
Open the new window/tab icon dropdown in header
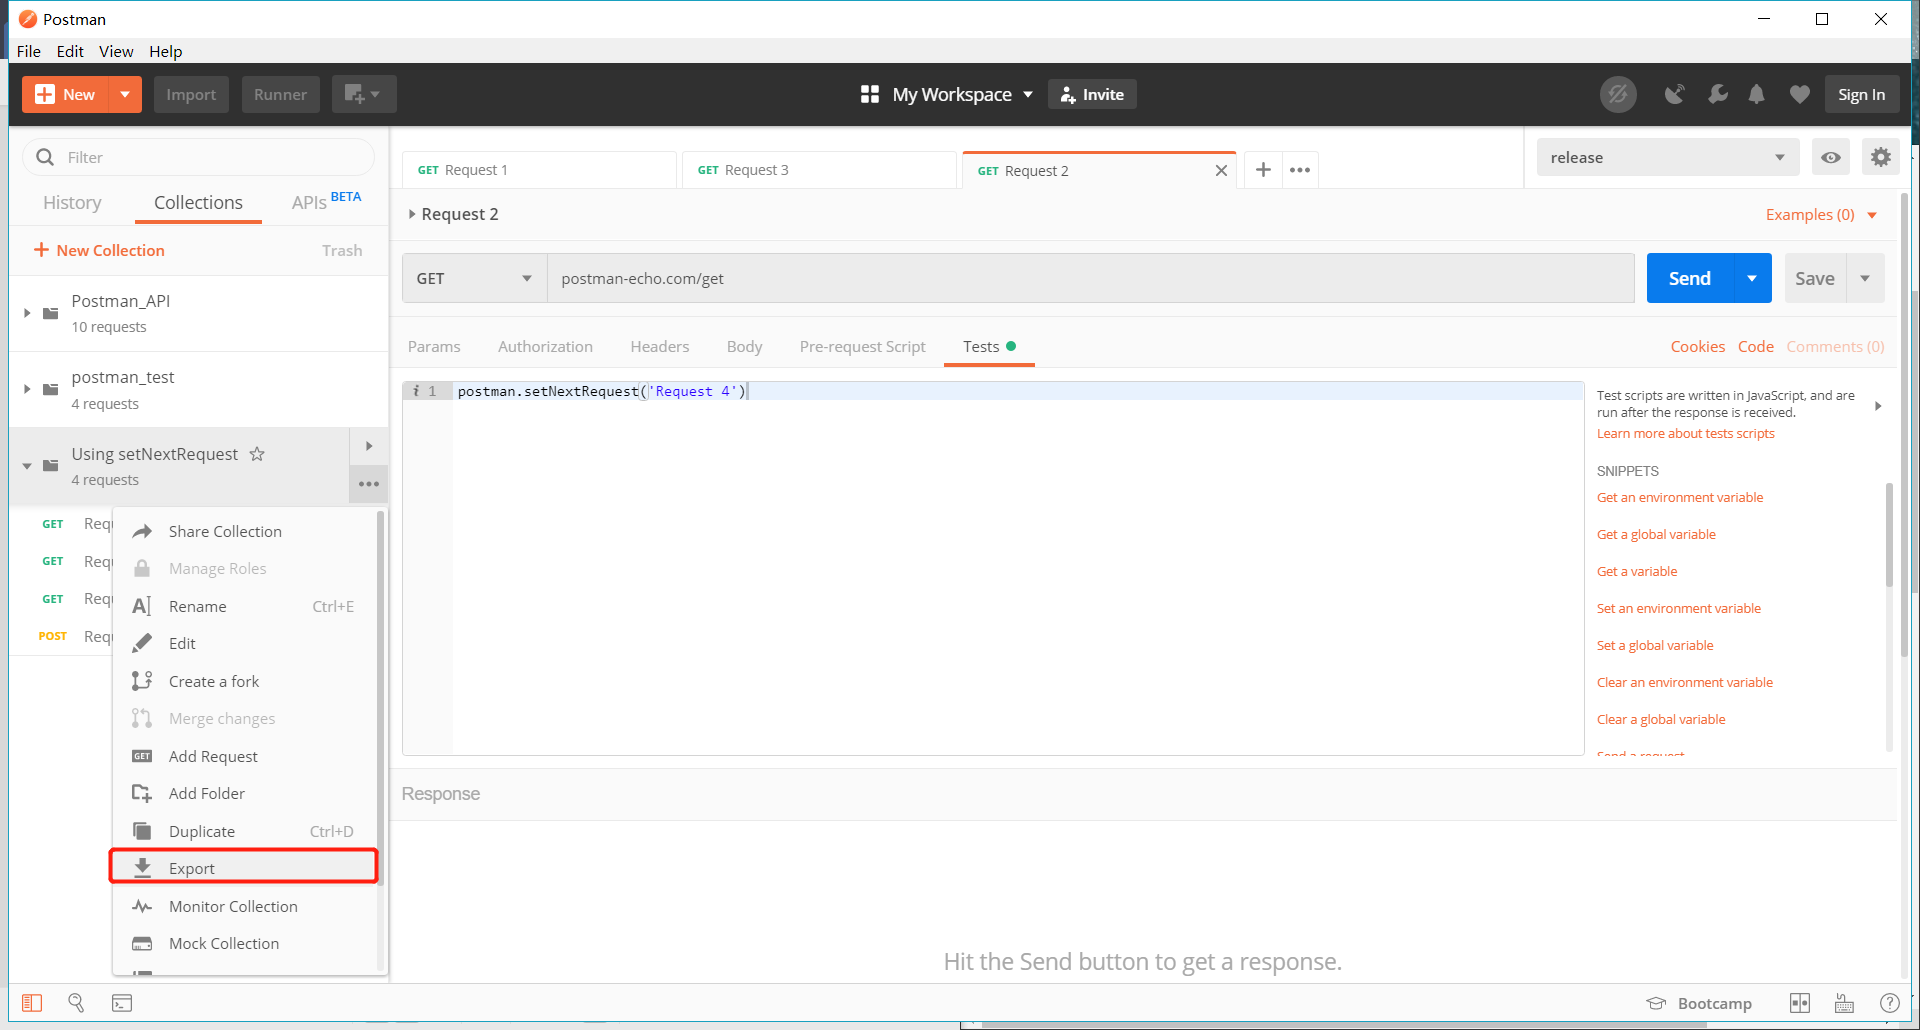click(x=364, y=94)
